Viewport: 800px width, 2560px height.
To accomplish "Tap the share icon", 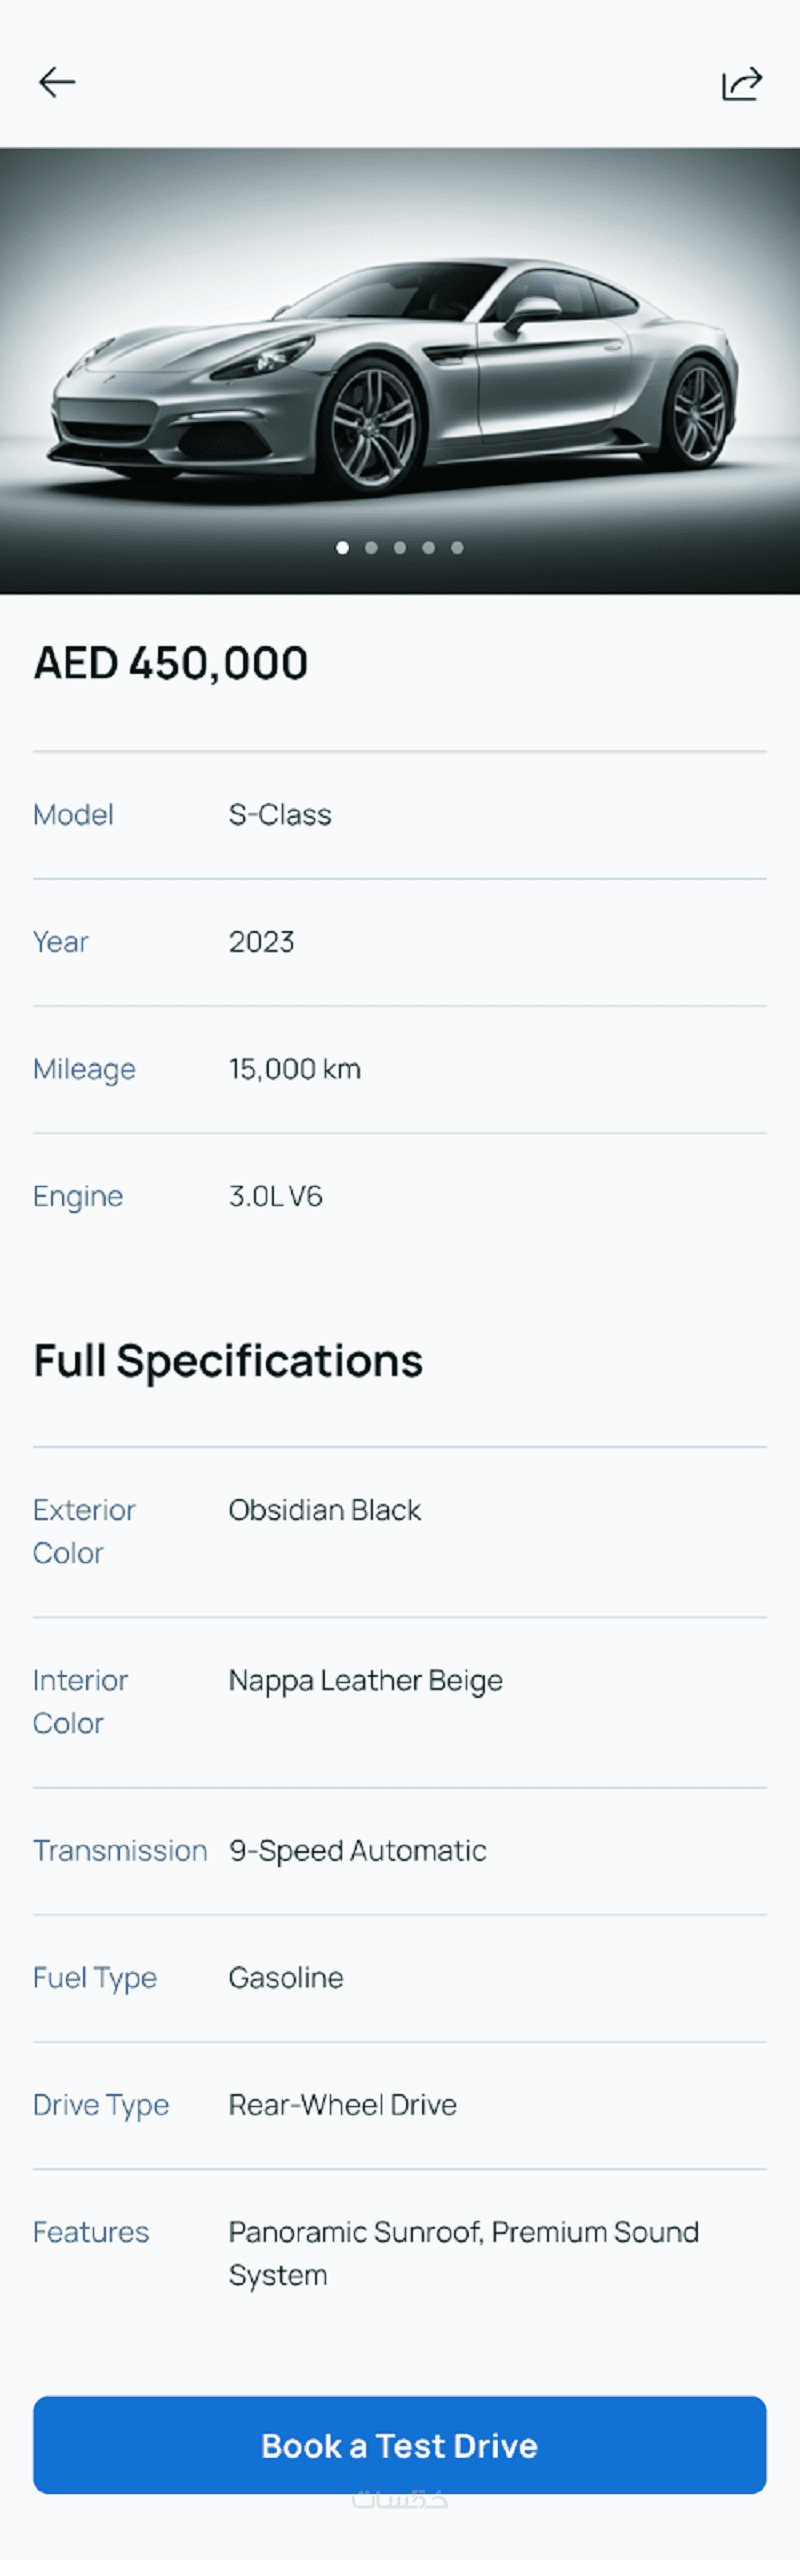I will [x=742, y=84].
